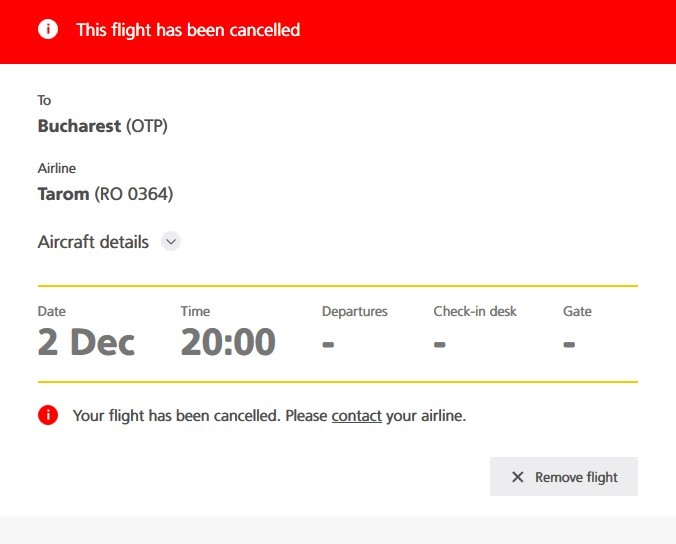Click the Remove flight button
The image size is (676, 544).
click(564, 477)
